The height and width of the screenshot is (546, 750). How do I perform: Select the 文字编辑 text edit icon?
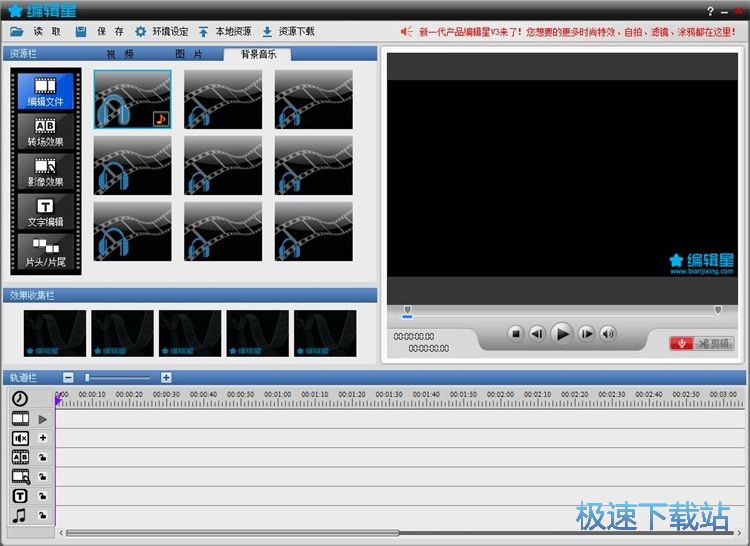click(45, 212)
